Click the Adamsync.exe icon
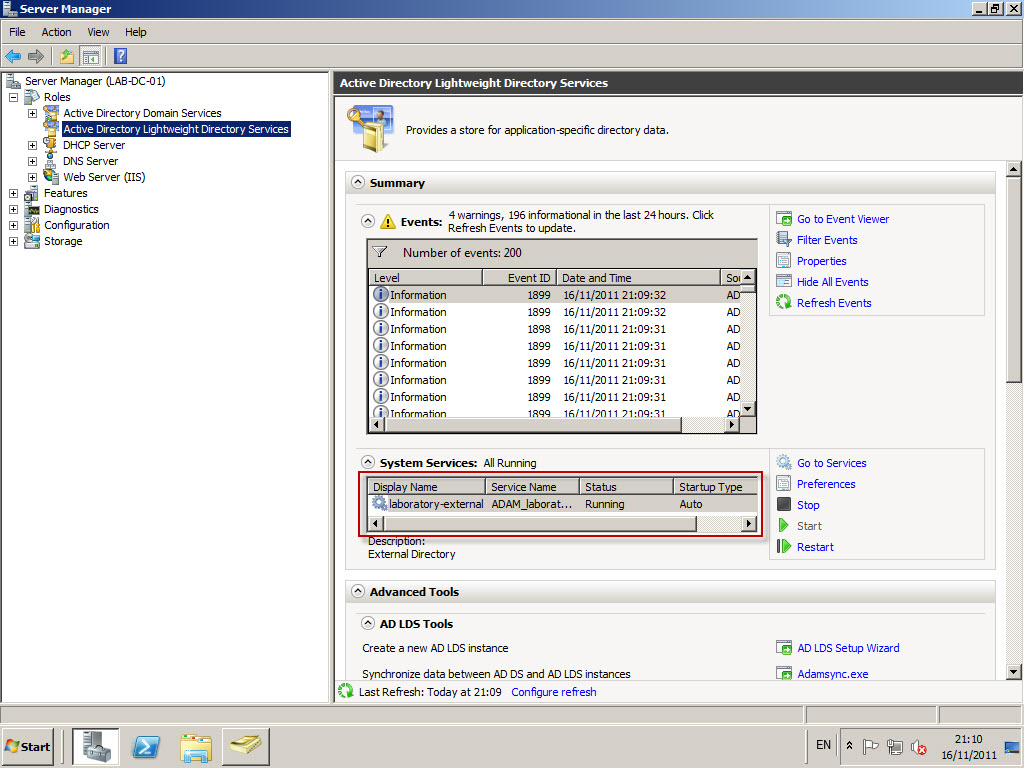Viewport: 1024px width, 768px height. tap(784, 673)
